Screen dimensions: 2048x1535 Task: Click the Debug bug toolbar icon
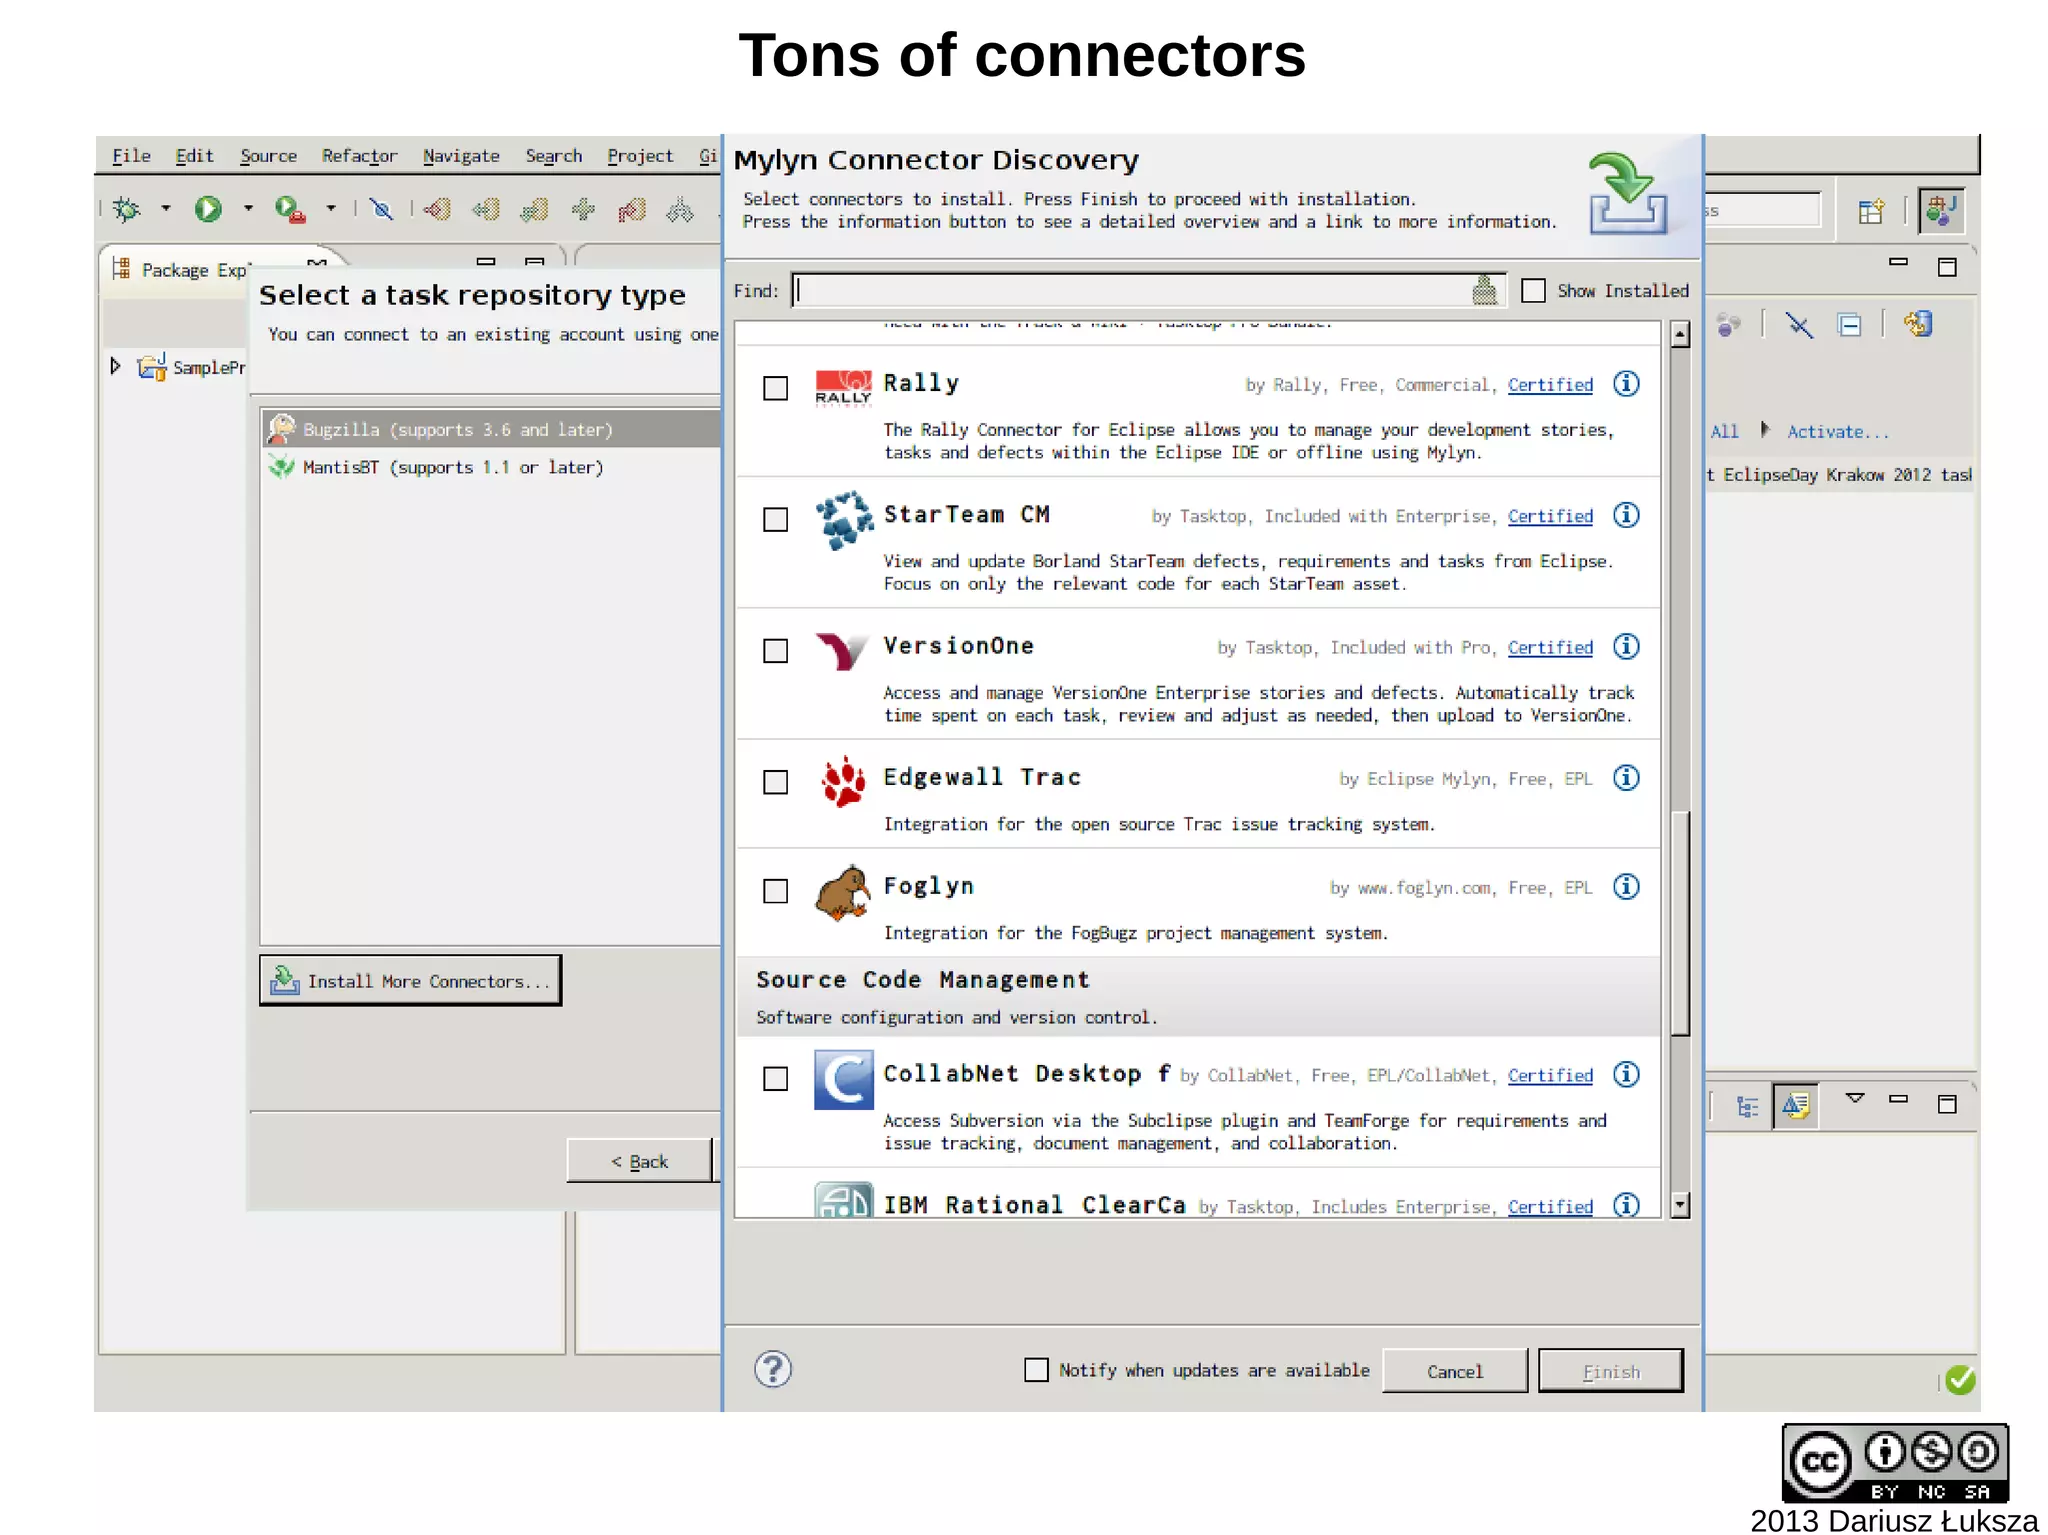tap(127, 209)
